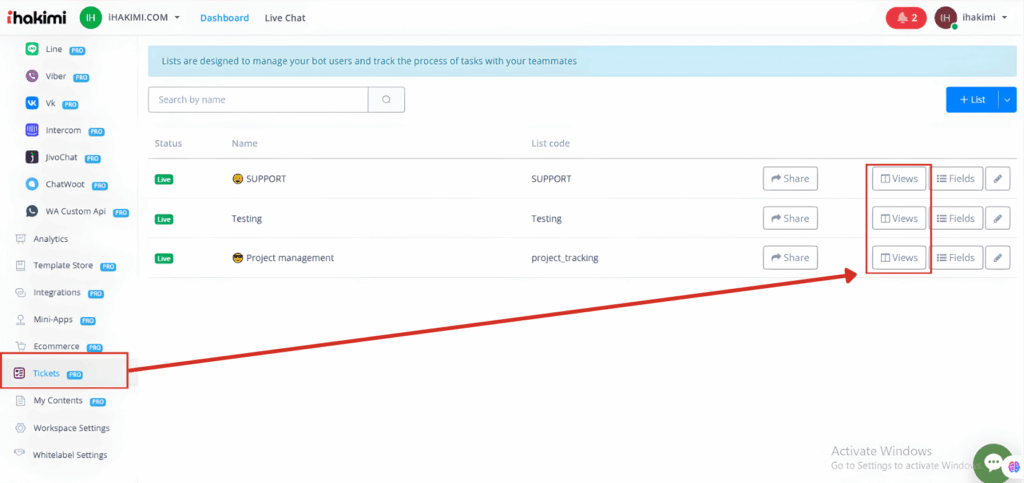Click the + List button
This screenshot has height=483, width=1024.
tap(972, 99)
